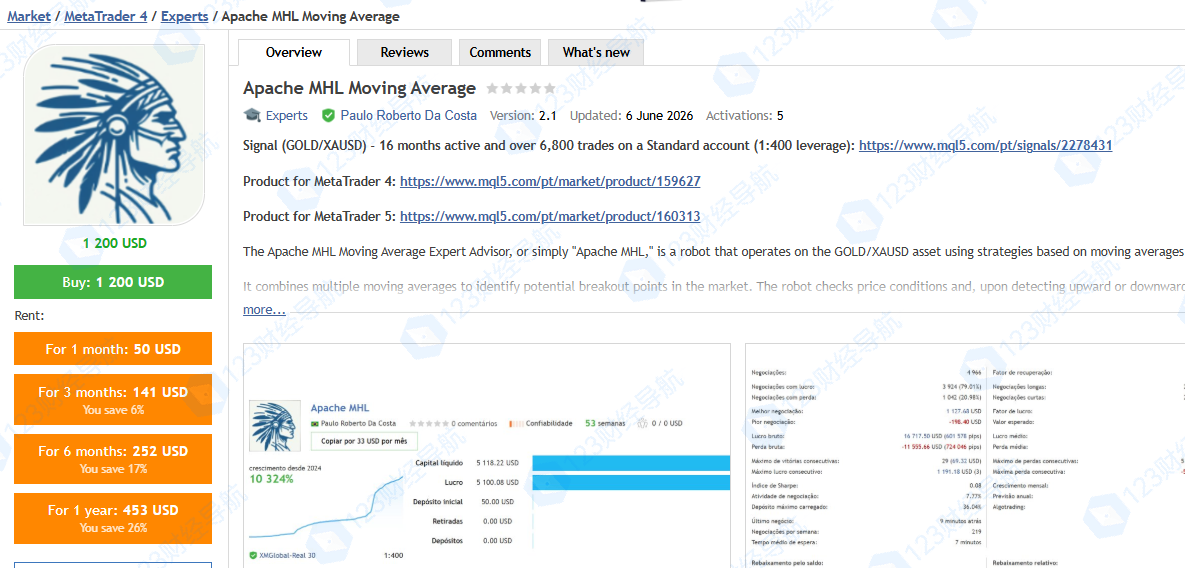This screenshot has width=1185, height=568.
Task: Open the signals/2278431 link
Action: (x=985, y=146)
